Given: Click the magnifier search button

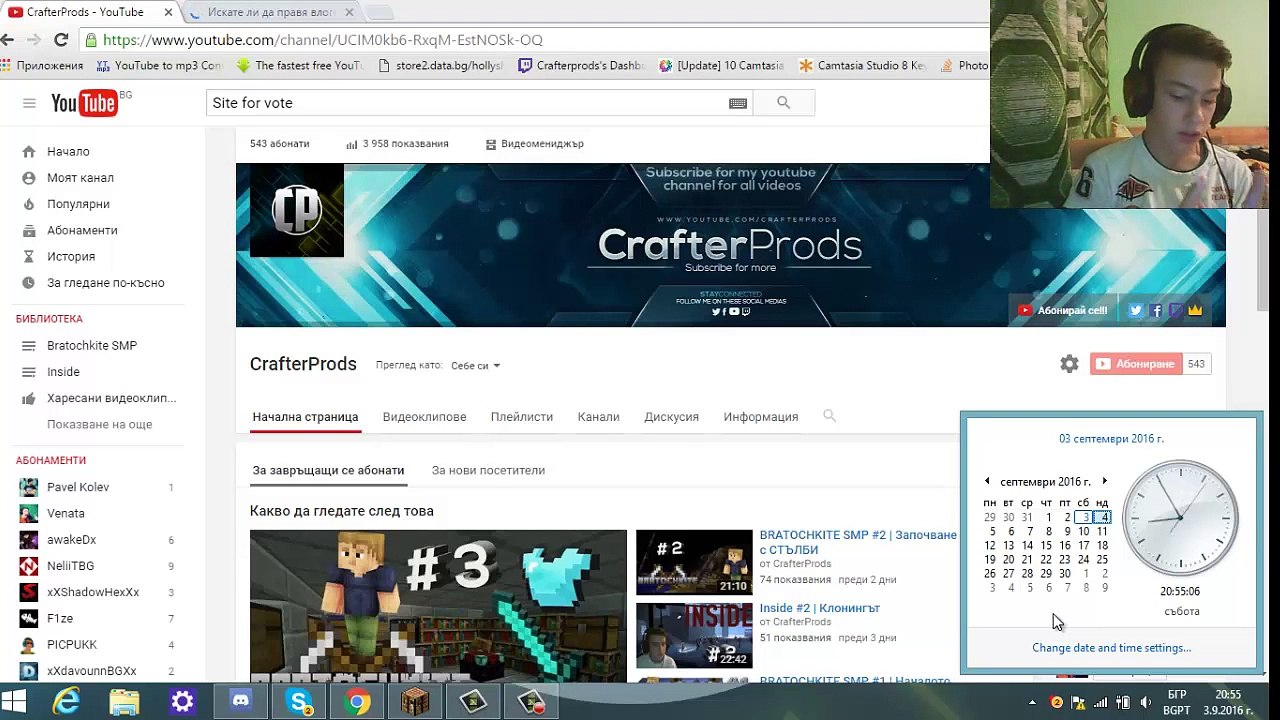Looking at the screenshot, I should 783,103.
